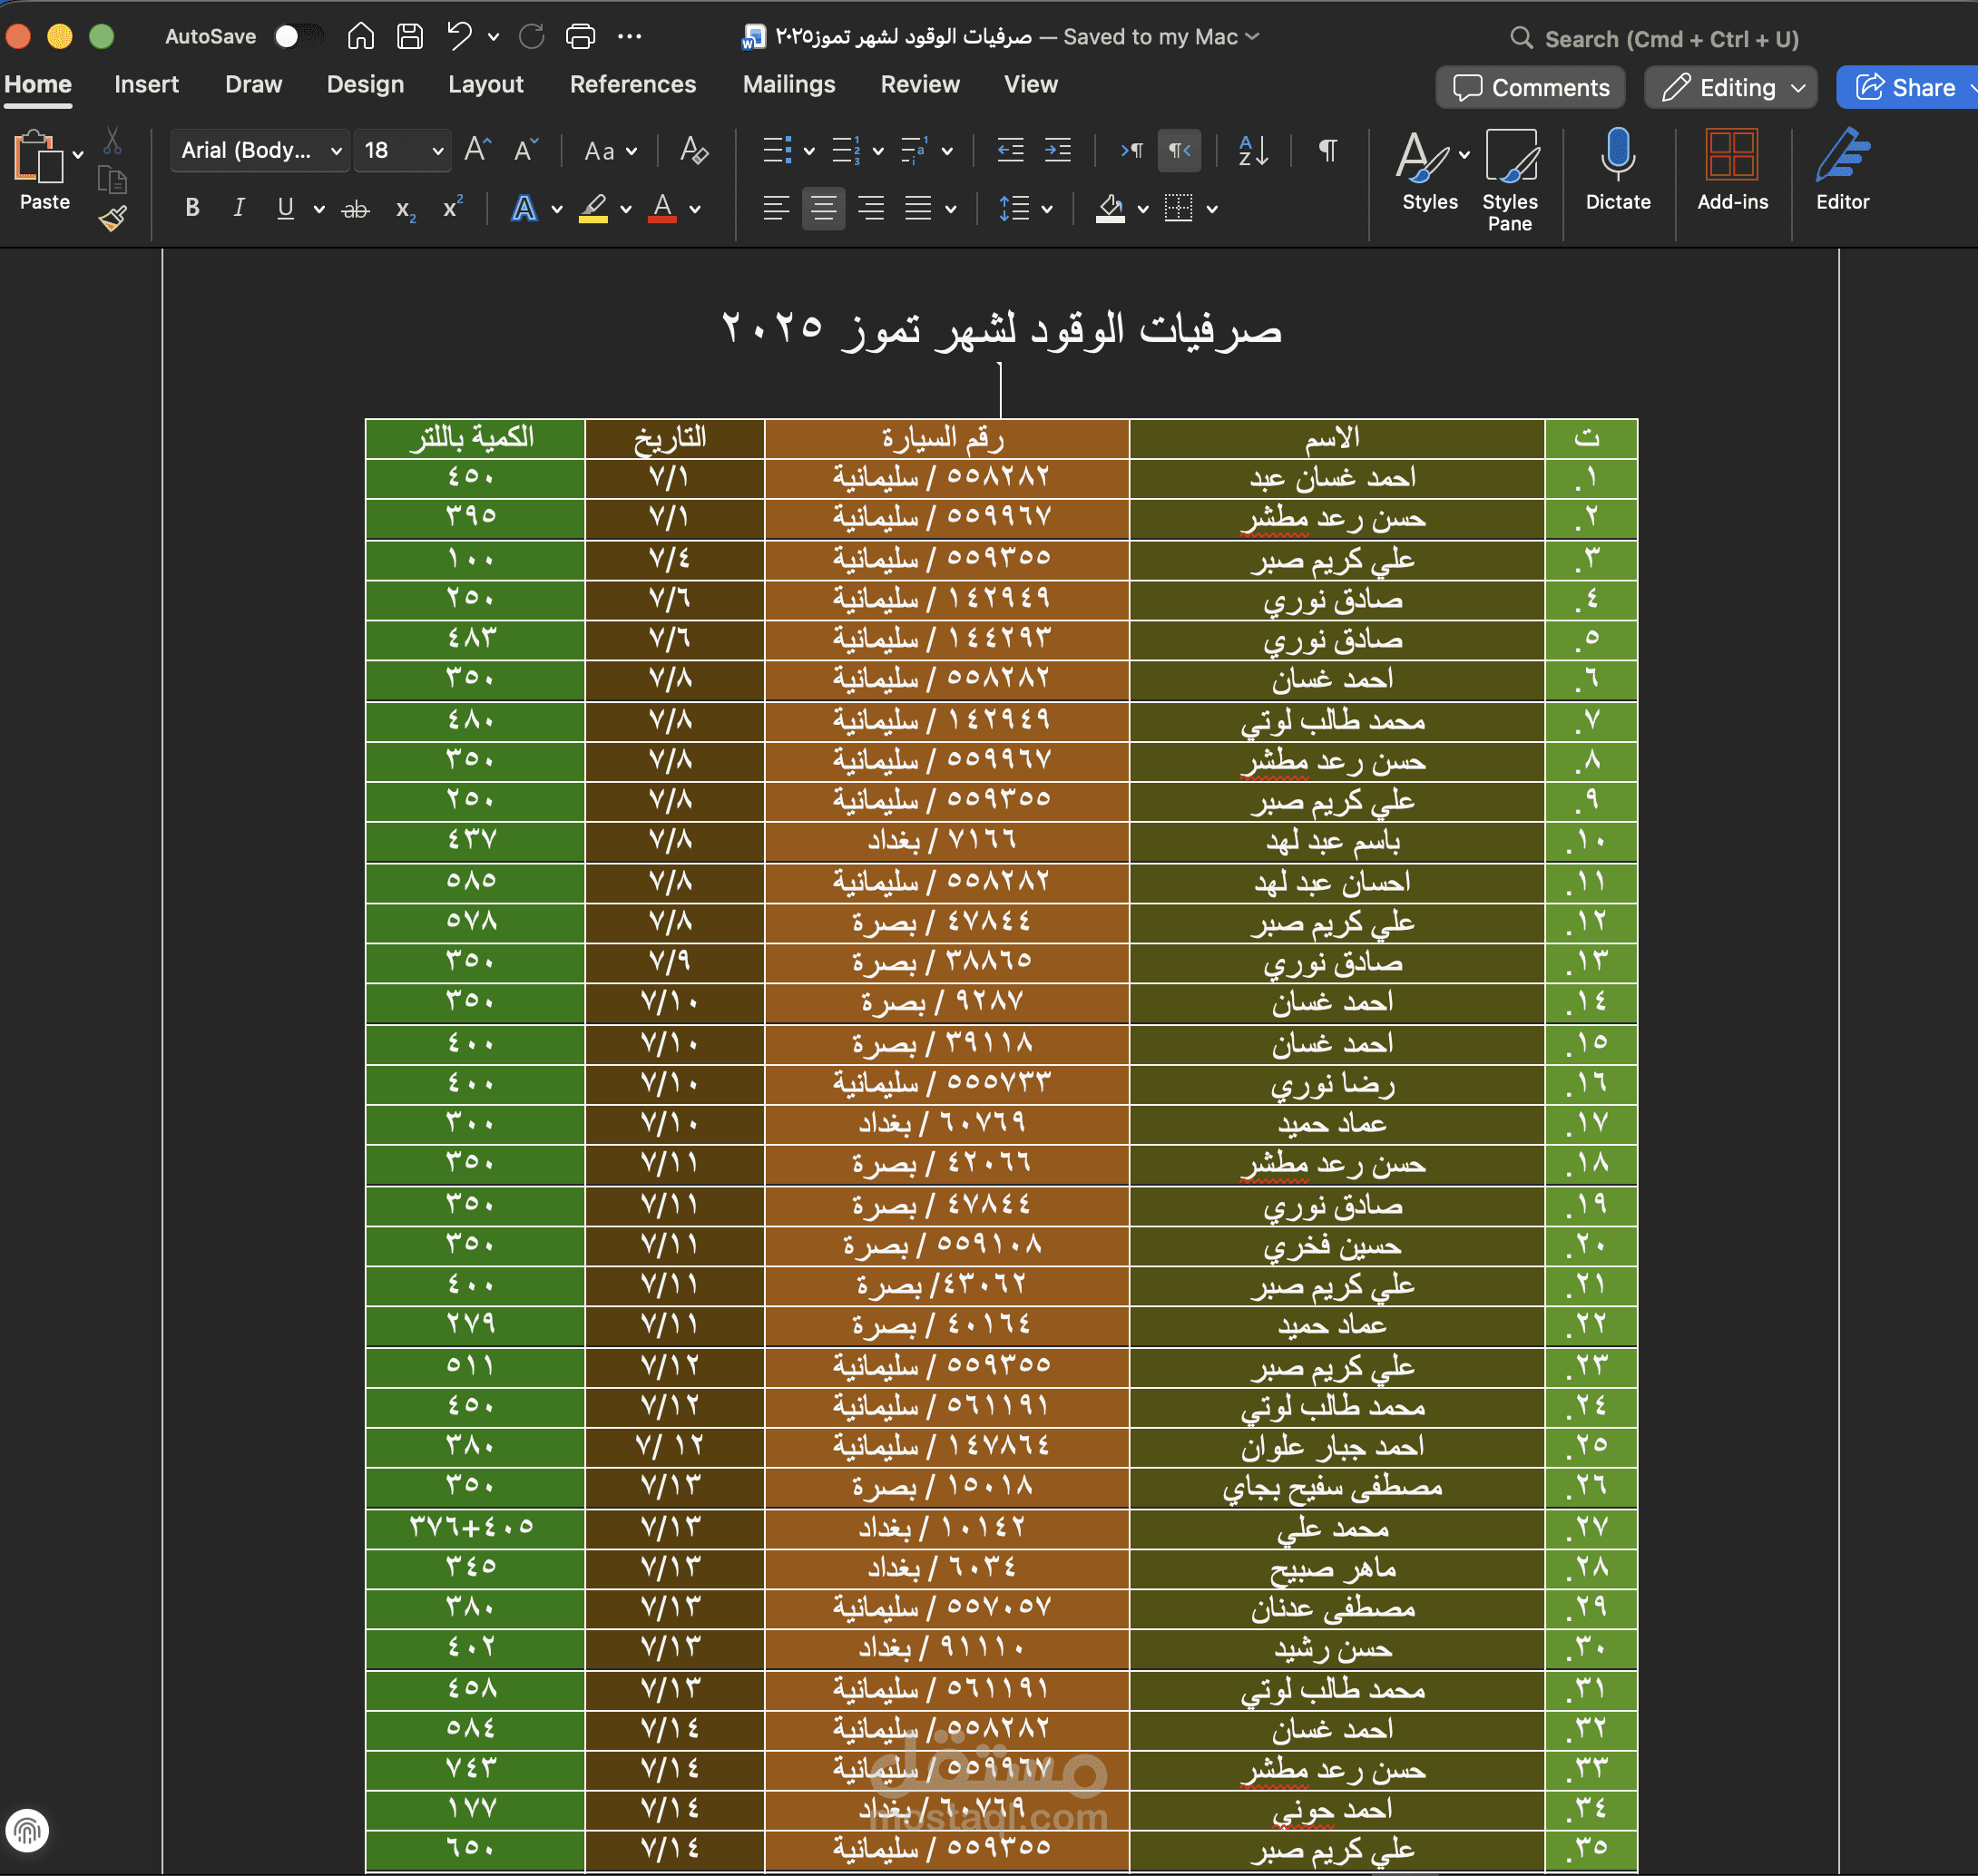Apply red font color
This screenshot has width=1978, height=1876.
[662, 208]
